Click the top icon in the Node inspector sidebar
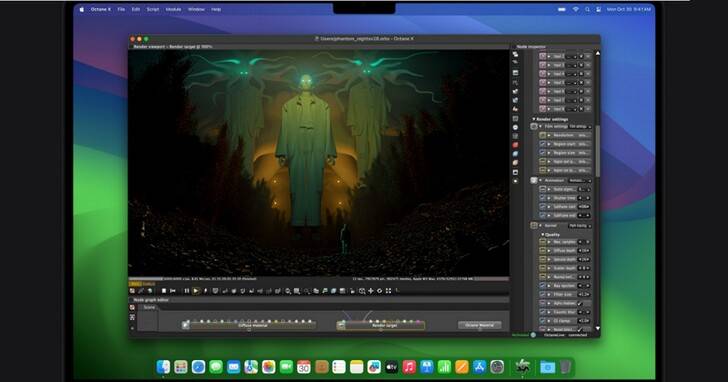The width and height of the screenshot is (728, 382). click(515, 55)
